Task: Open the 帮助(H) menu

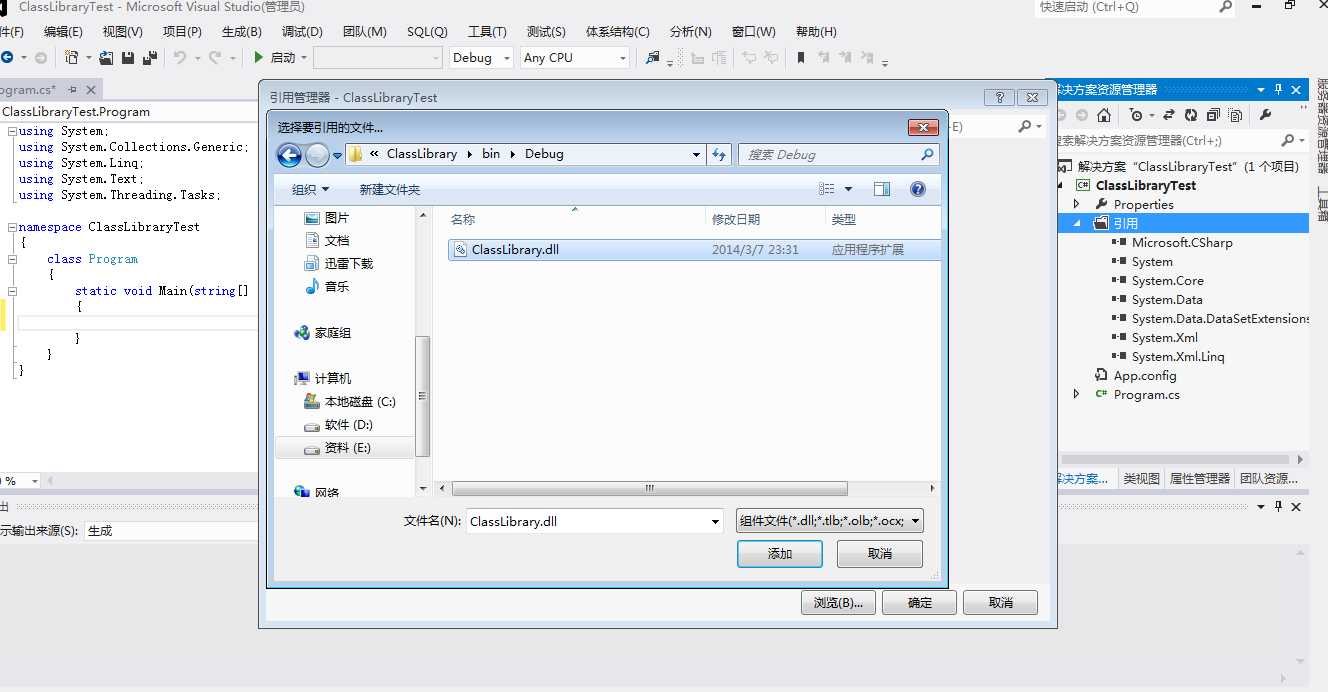Action: (815, 31)
